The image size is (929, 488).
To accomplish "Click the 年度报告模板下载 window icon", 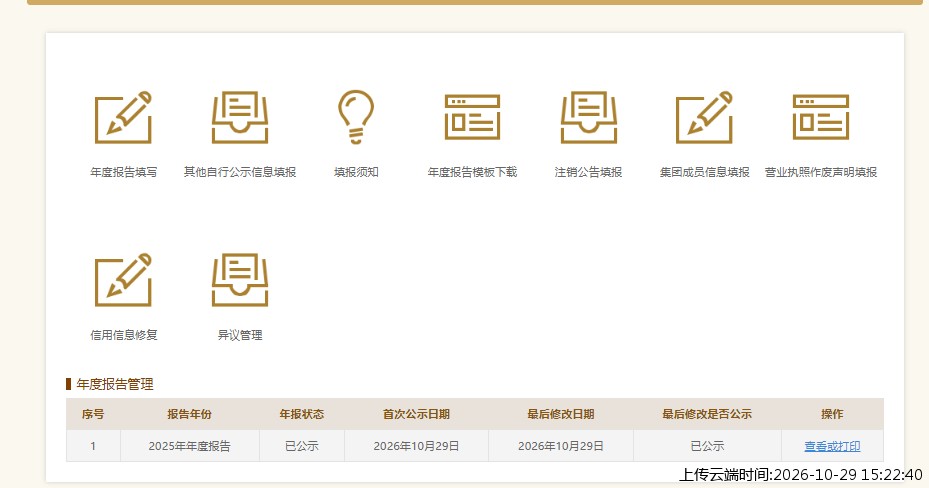I will click(x=472, y=117).
